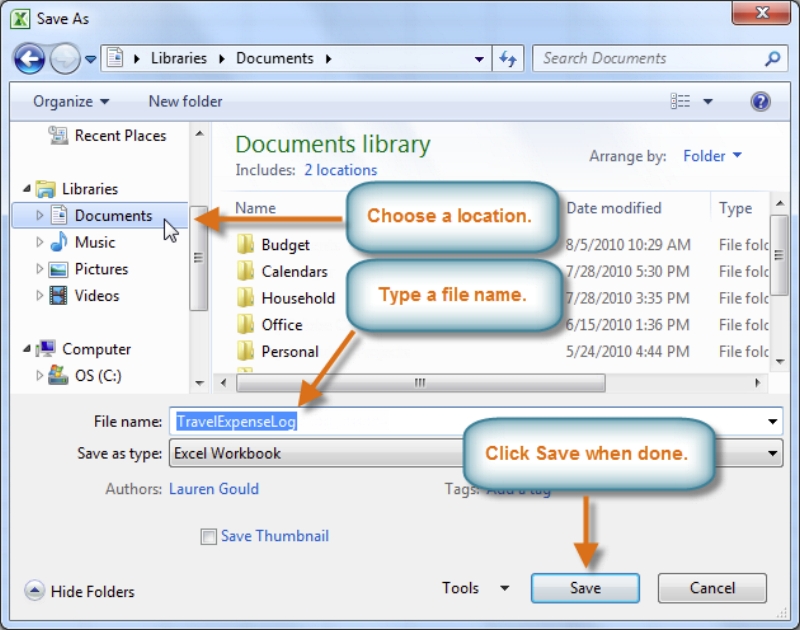Select the Pictures library icon in sidebar

pyautogui.click(x=57, y=268)
